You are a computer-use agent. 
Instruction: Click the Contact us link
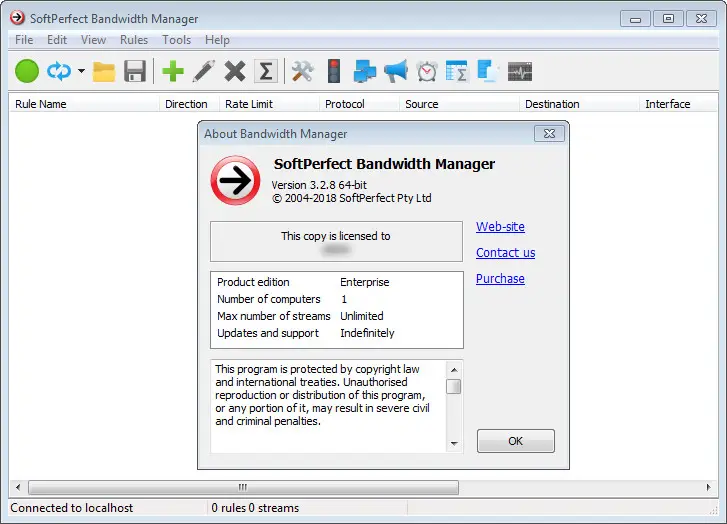505,253
